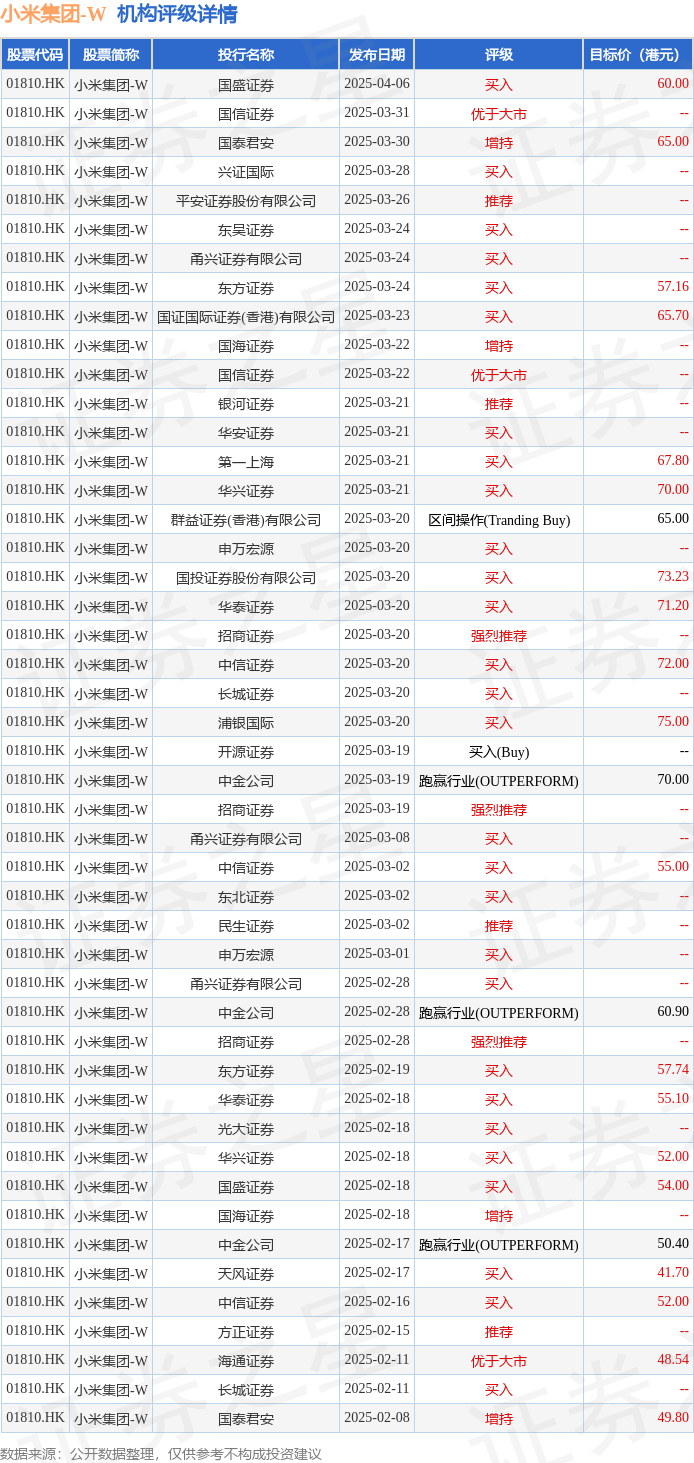Screen dimensions: 694x1463
Task: Click target price 49.80
Action: coord(673,1418)
